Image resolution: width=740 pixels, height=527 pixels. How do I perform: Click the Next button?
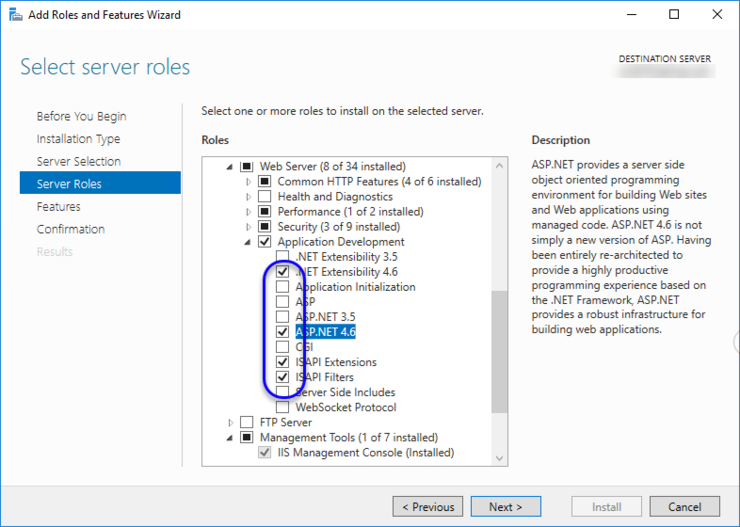[x=505, y=507]
